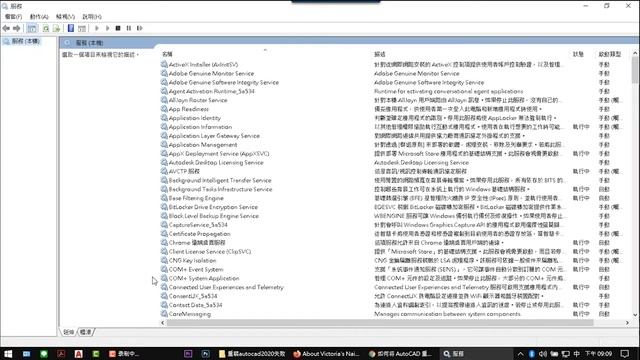Select Background Intelligent Transfer Service
Image resolution: width=640 pixels, height=360 pixels.
220,180
